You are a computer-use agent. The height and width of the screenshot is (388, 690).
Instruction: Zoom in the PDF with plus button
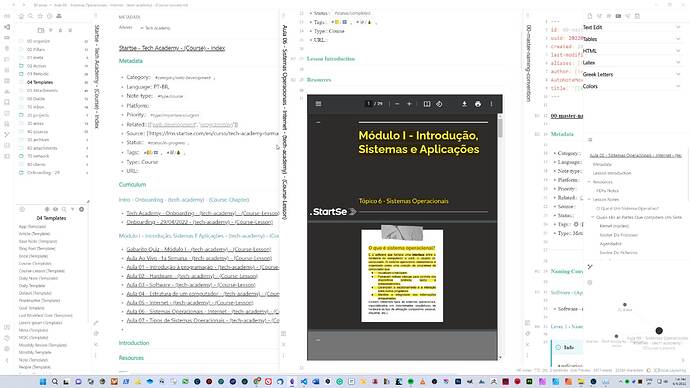[x=409, y=104]
